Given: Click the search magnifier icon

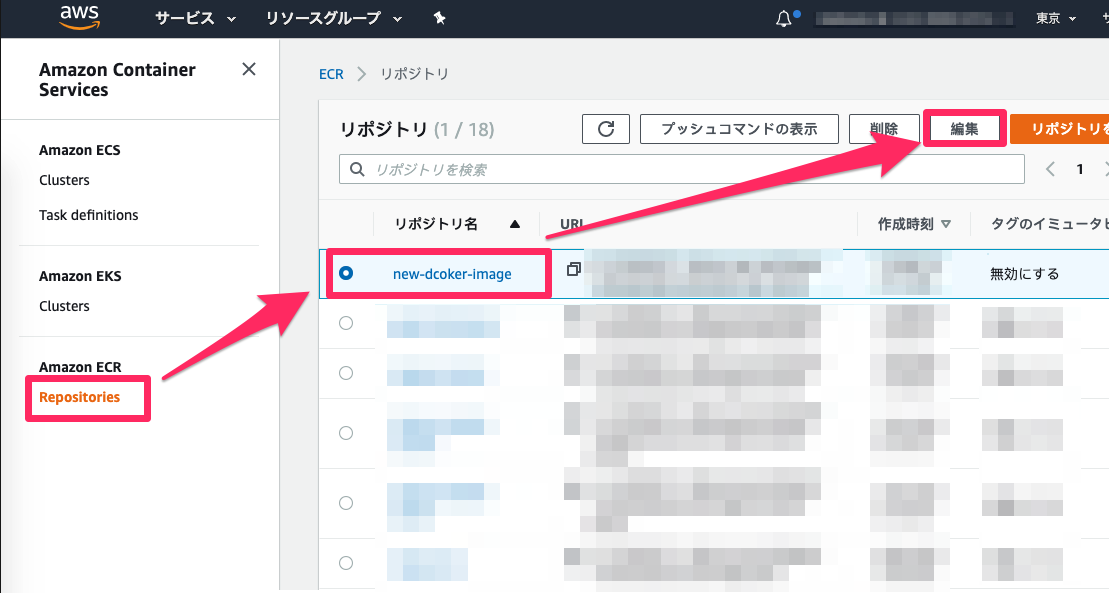Looking at the screenshot, I should tap(357, 170).
